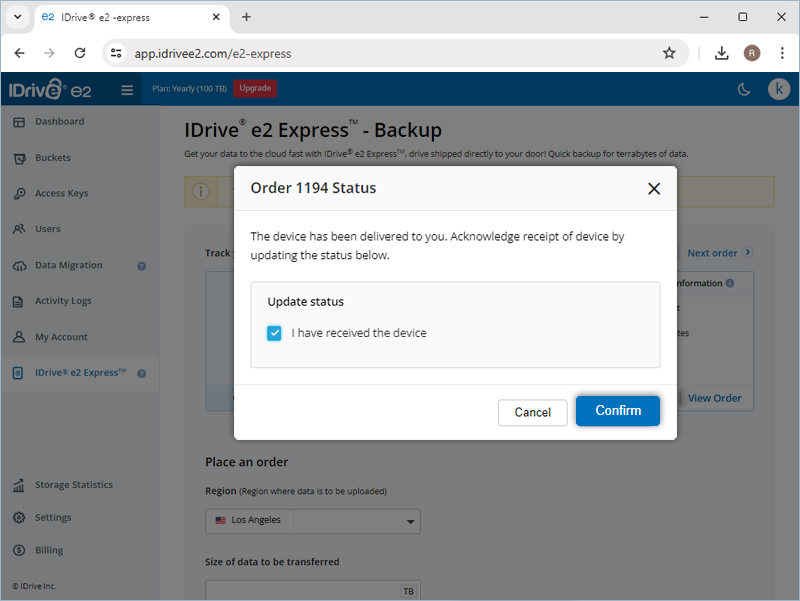The width and height of the screenshot is (800, 601).
Task: Click the Activity Logs document icon
Action: pyautogui.click(x=18, y=302)
